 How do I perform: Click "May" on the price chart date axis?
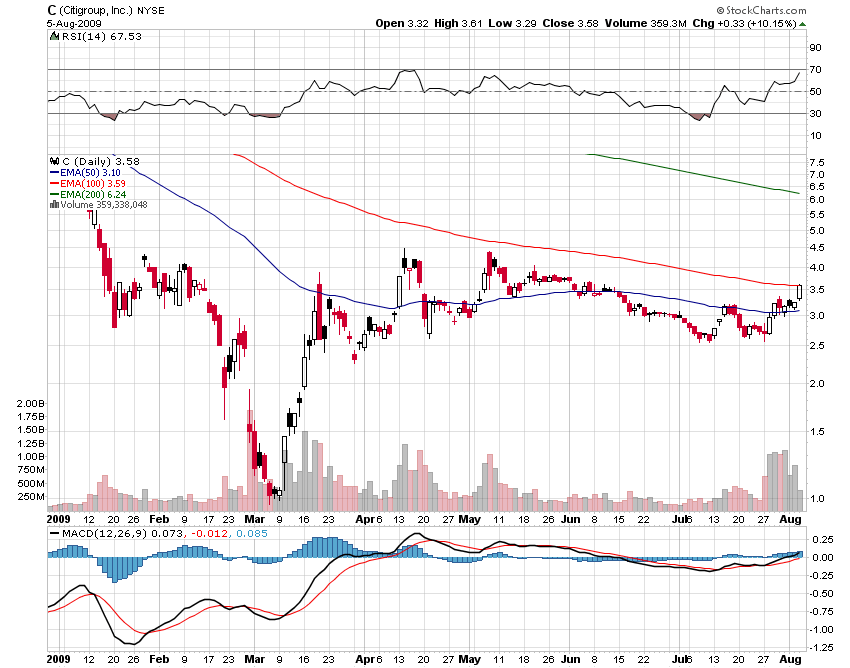[x=469, y=519]
